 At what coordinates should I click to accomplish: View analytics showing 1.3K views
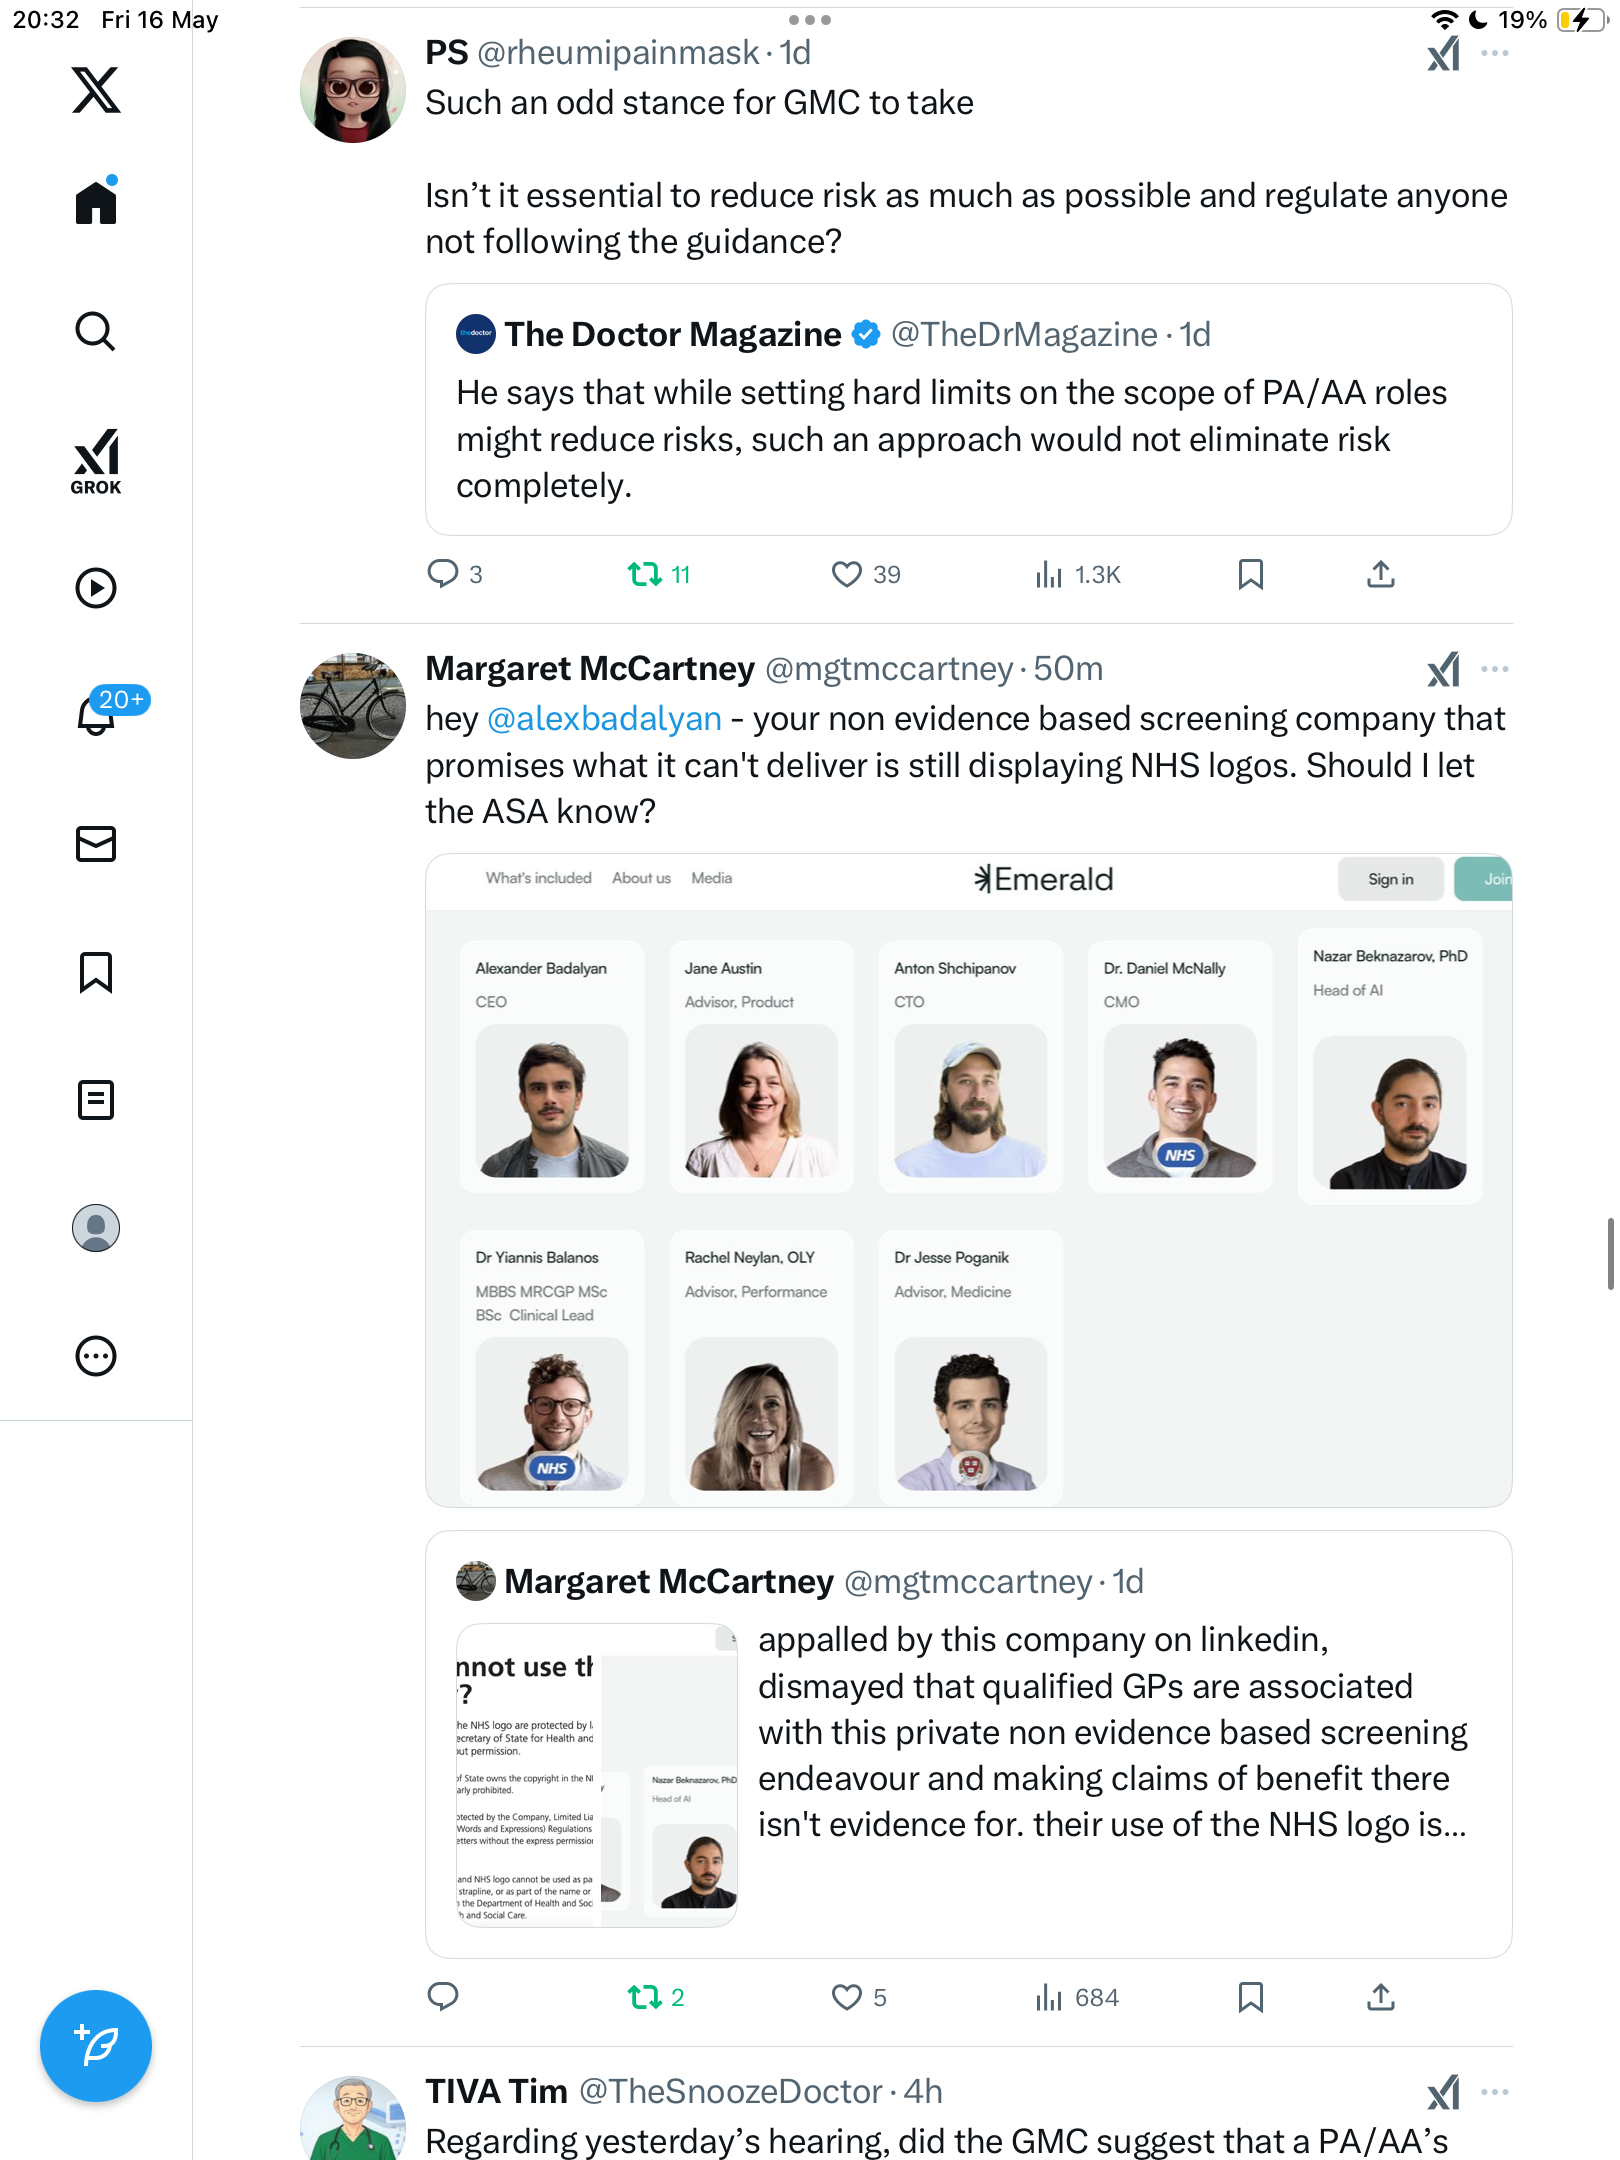click(1077, 574)
